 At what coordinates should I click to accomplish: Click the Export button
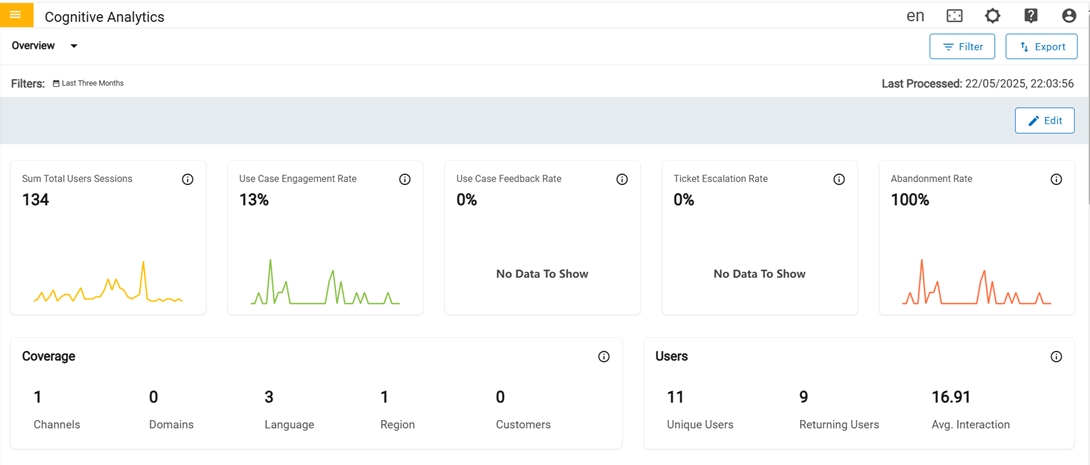click(1041, 47)
